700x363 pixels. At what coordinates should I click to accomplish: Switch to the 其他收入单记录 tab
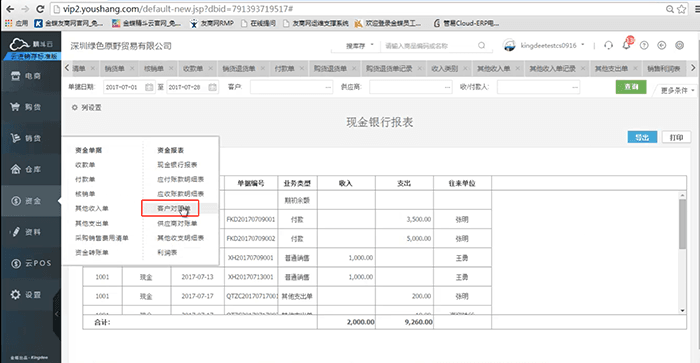pos(552,68)
